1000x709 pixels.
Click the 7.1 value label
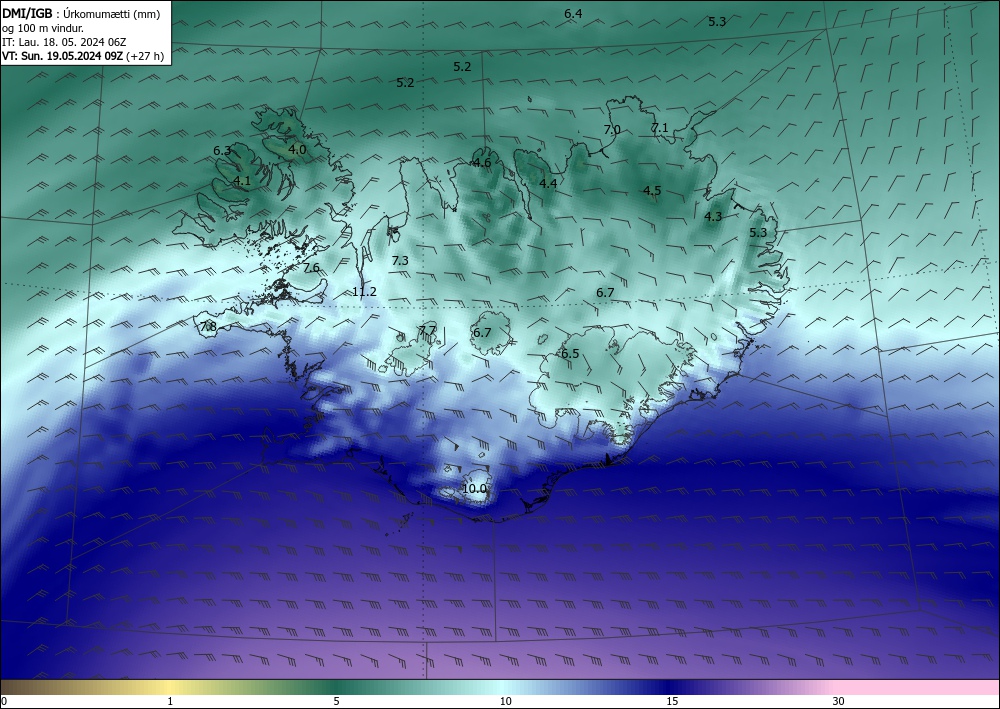point(659,128)
